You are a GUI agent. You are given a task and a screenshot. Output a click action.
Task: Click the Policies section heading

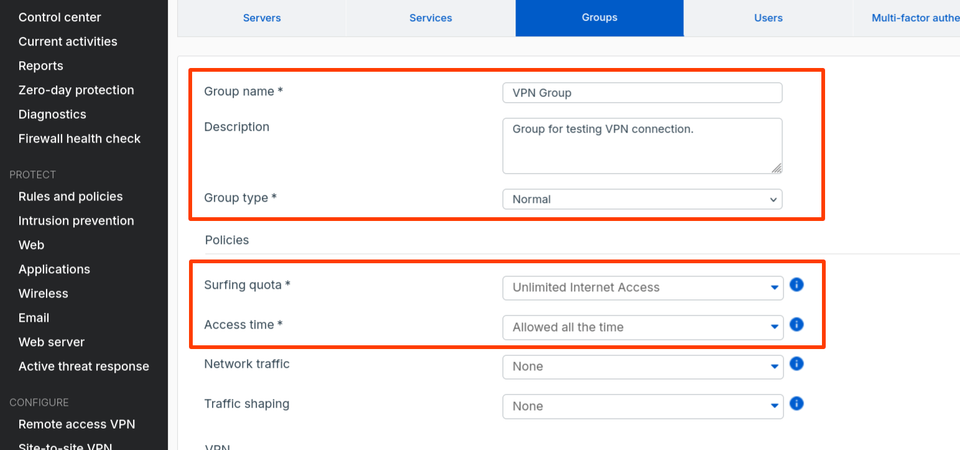[227, 240]
